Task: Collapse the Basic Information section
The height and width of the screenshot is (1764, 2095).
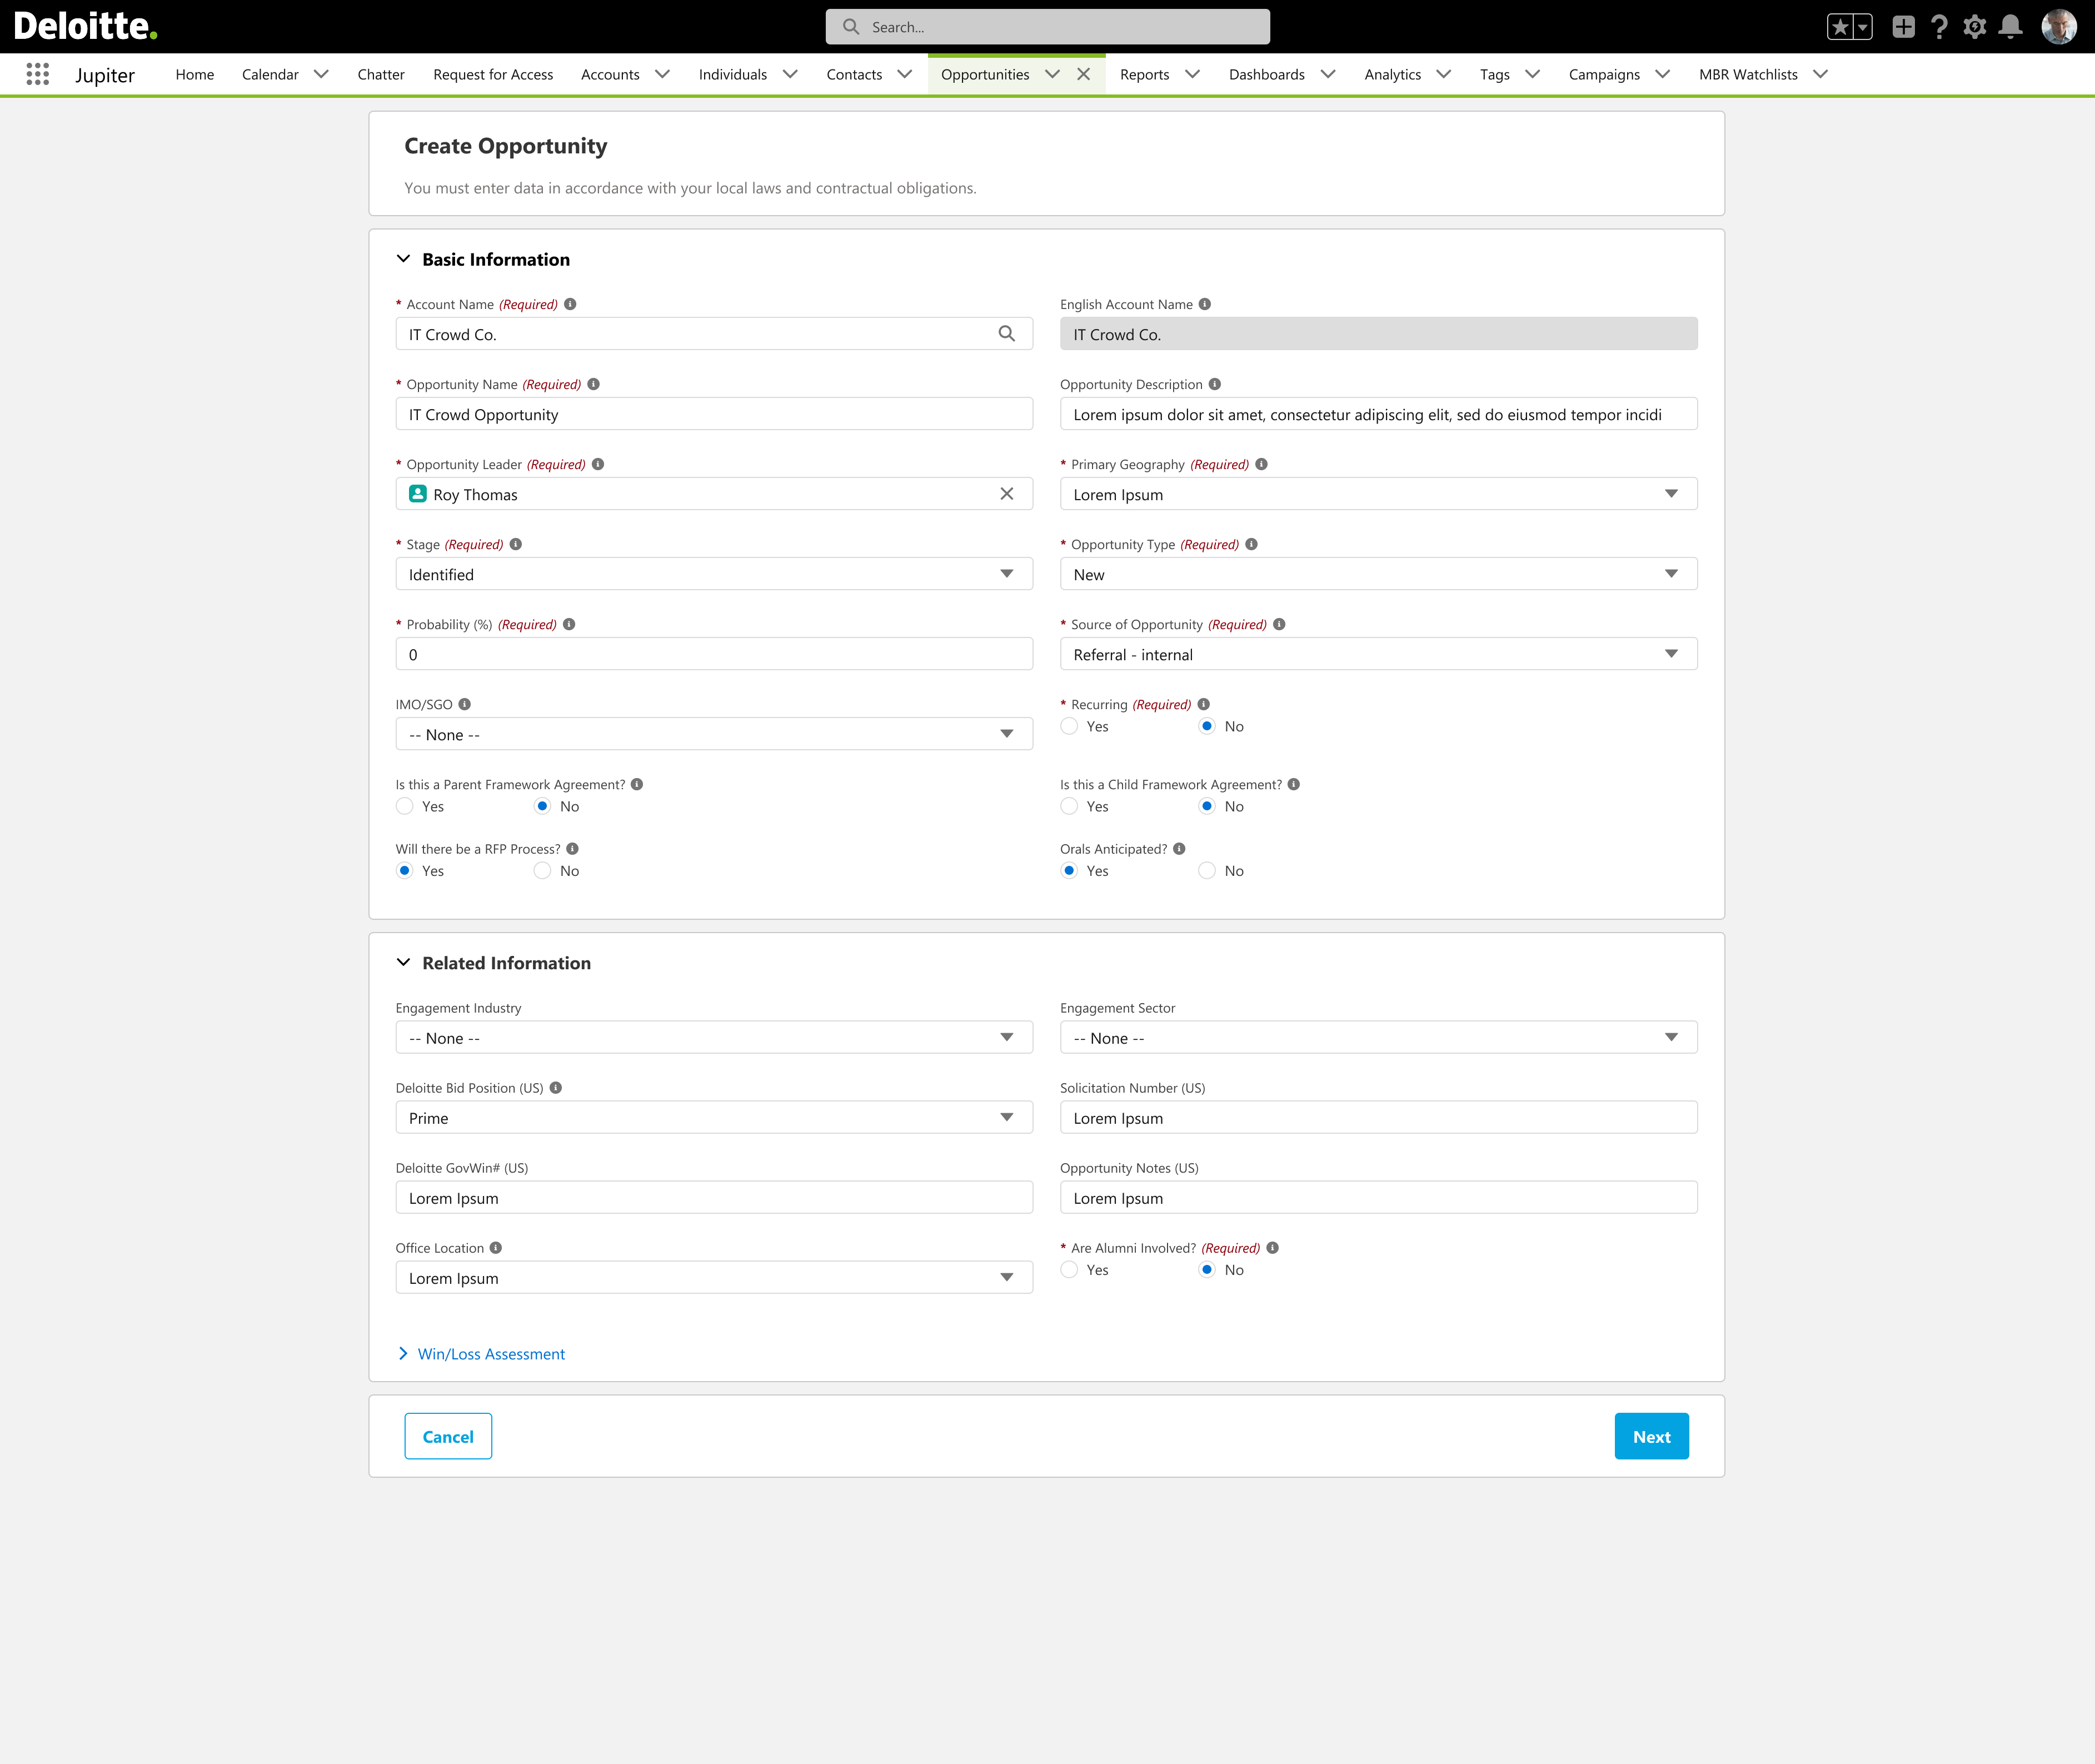Action: pyautogui.click(x=403, y=259)
